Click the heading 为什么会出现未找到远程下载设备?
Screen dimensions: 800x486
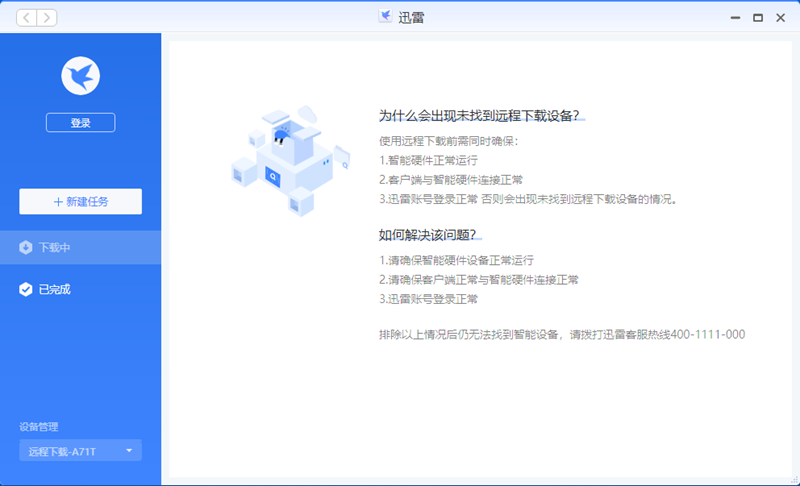(x=479, y=116)
